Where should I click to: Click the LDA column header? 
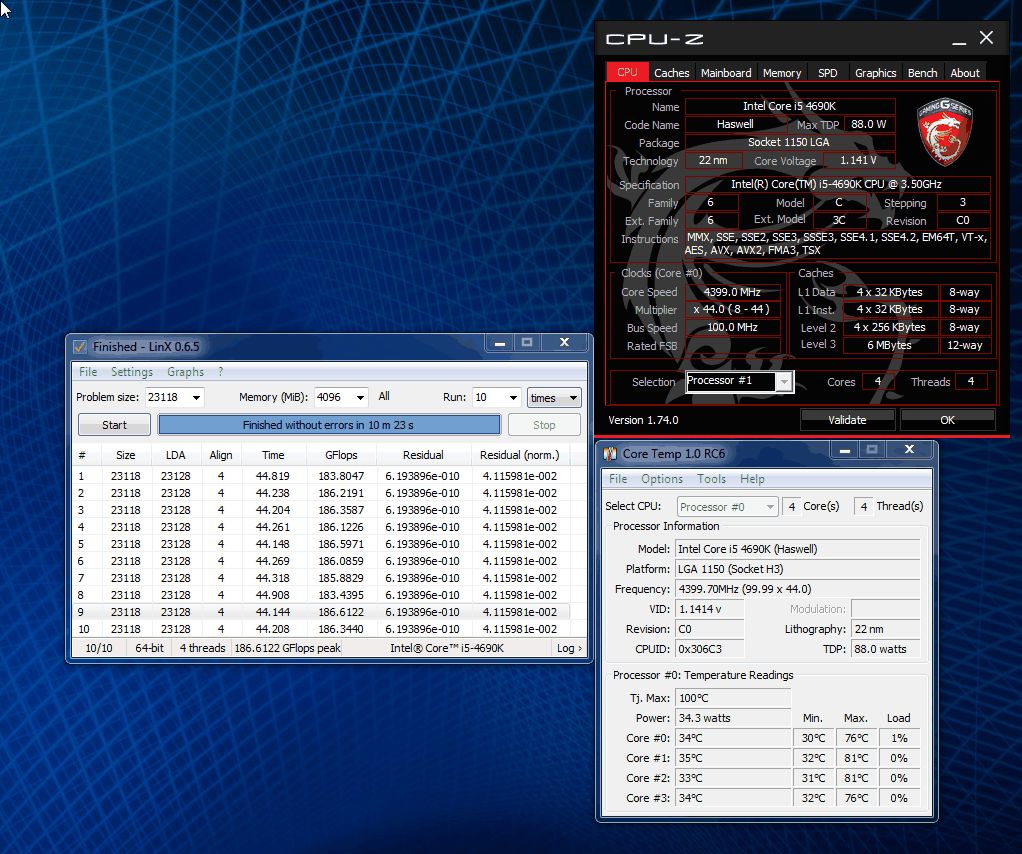pyautogui.click(x=175, y=455)
